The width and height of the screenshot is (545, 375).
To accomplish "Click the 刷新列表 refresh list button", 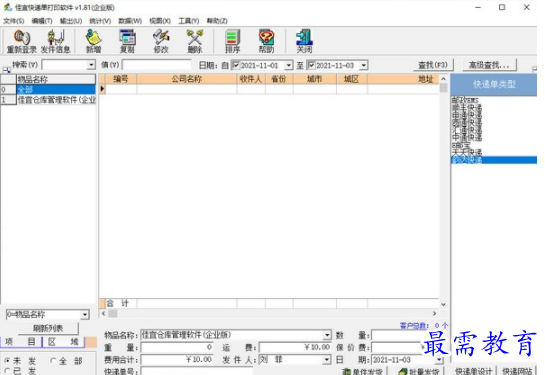I will point(48,328).
